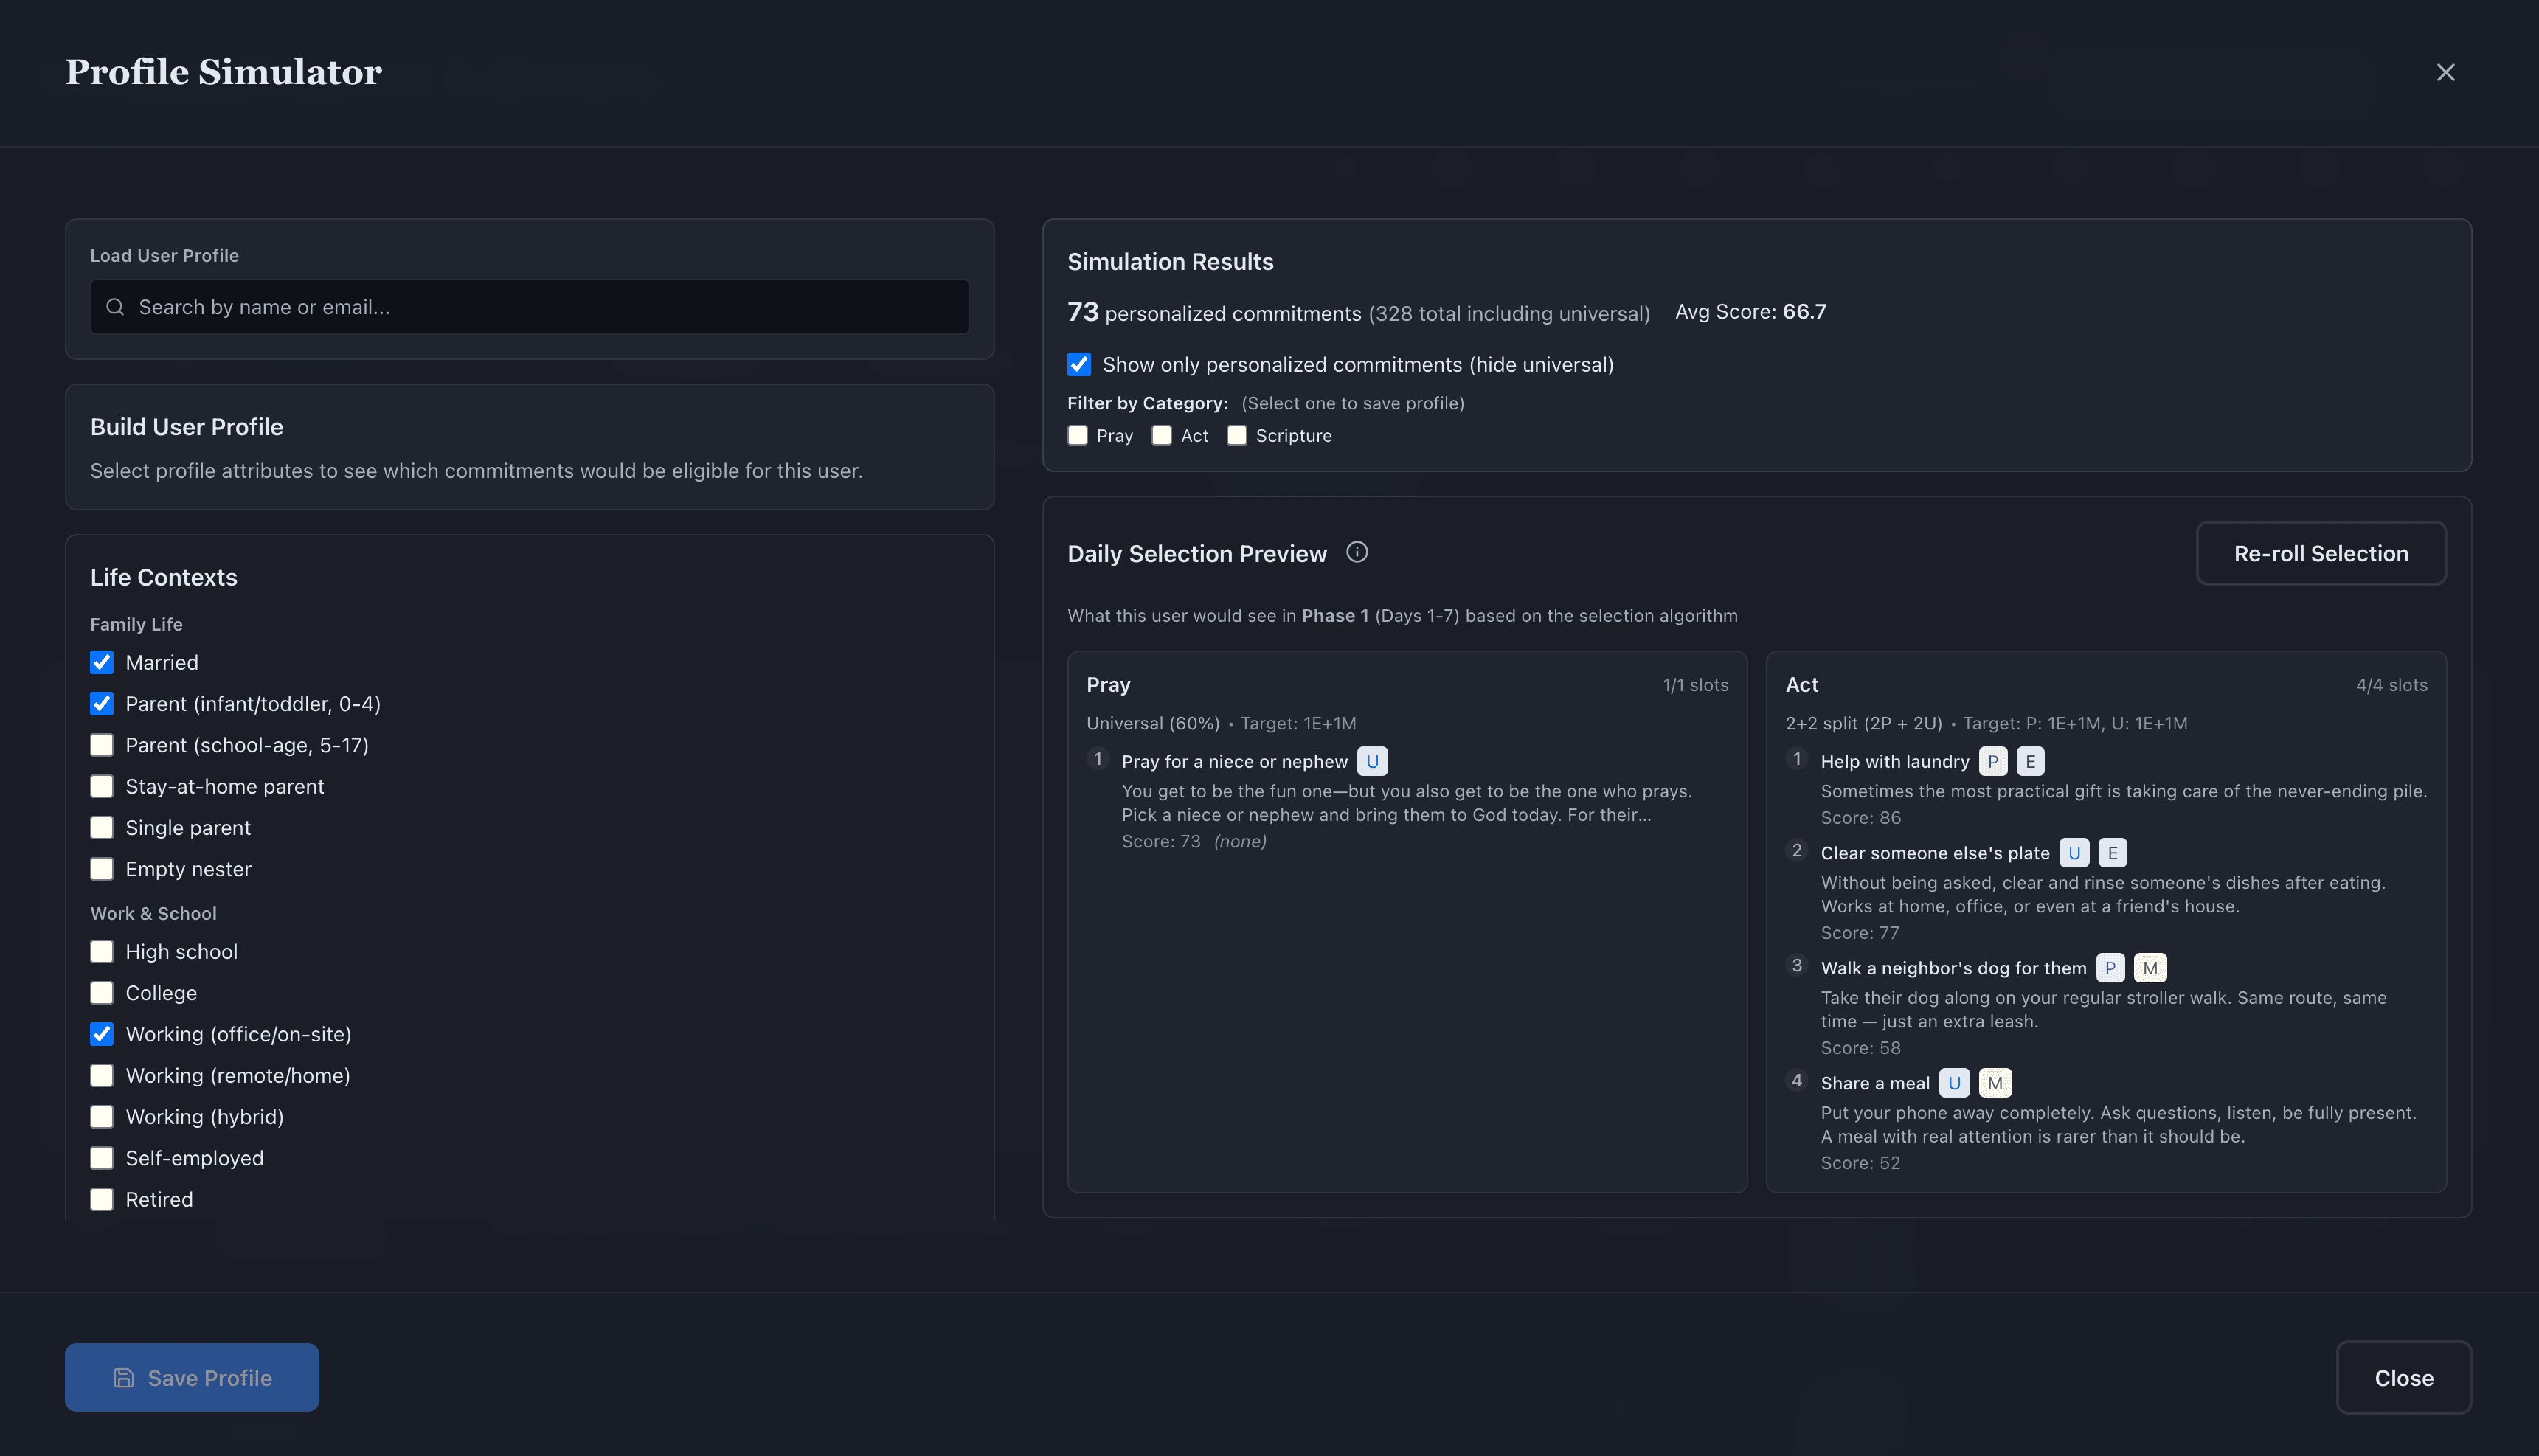The image size is (2539, 1456).
Task: Close the Profile Simulator with X icon
Action: click(2445, 72)
